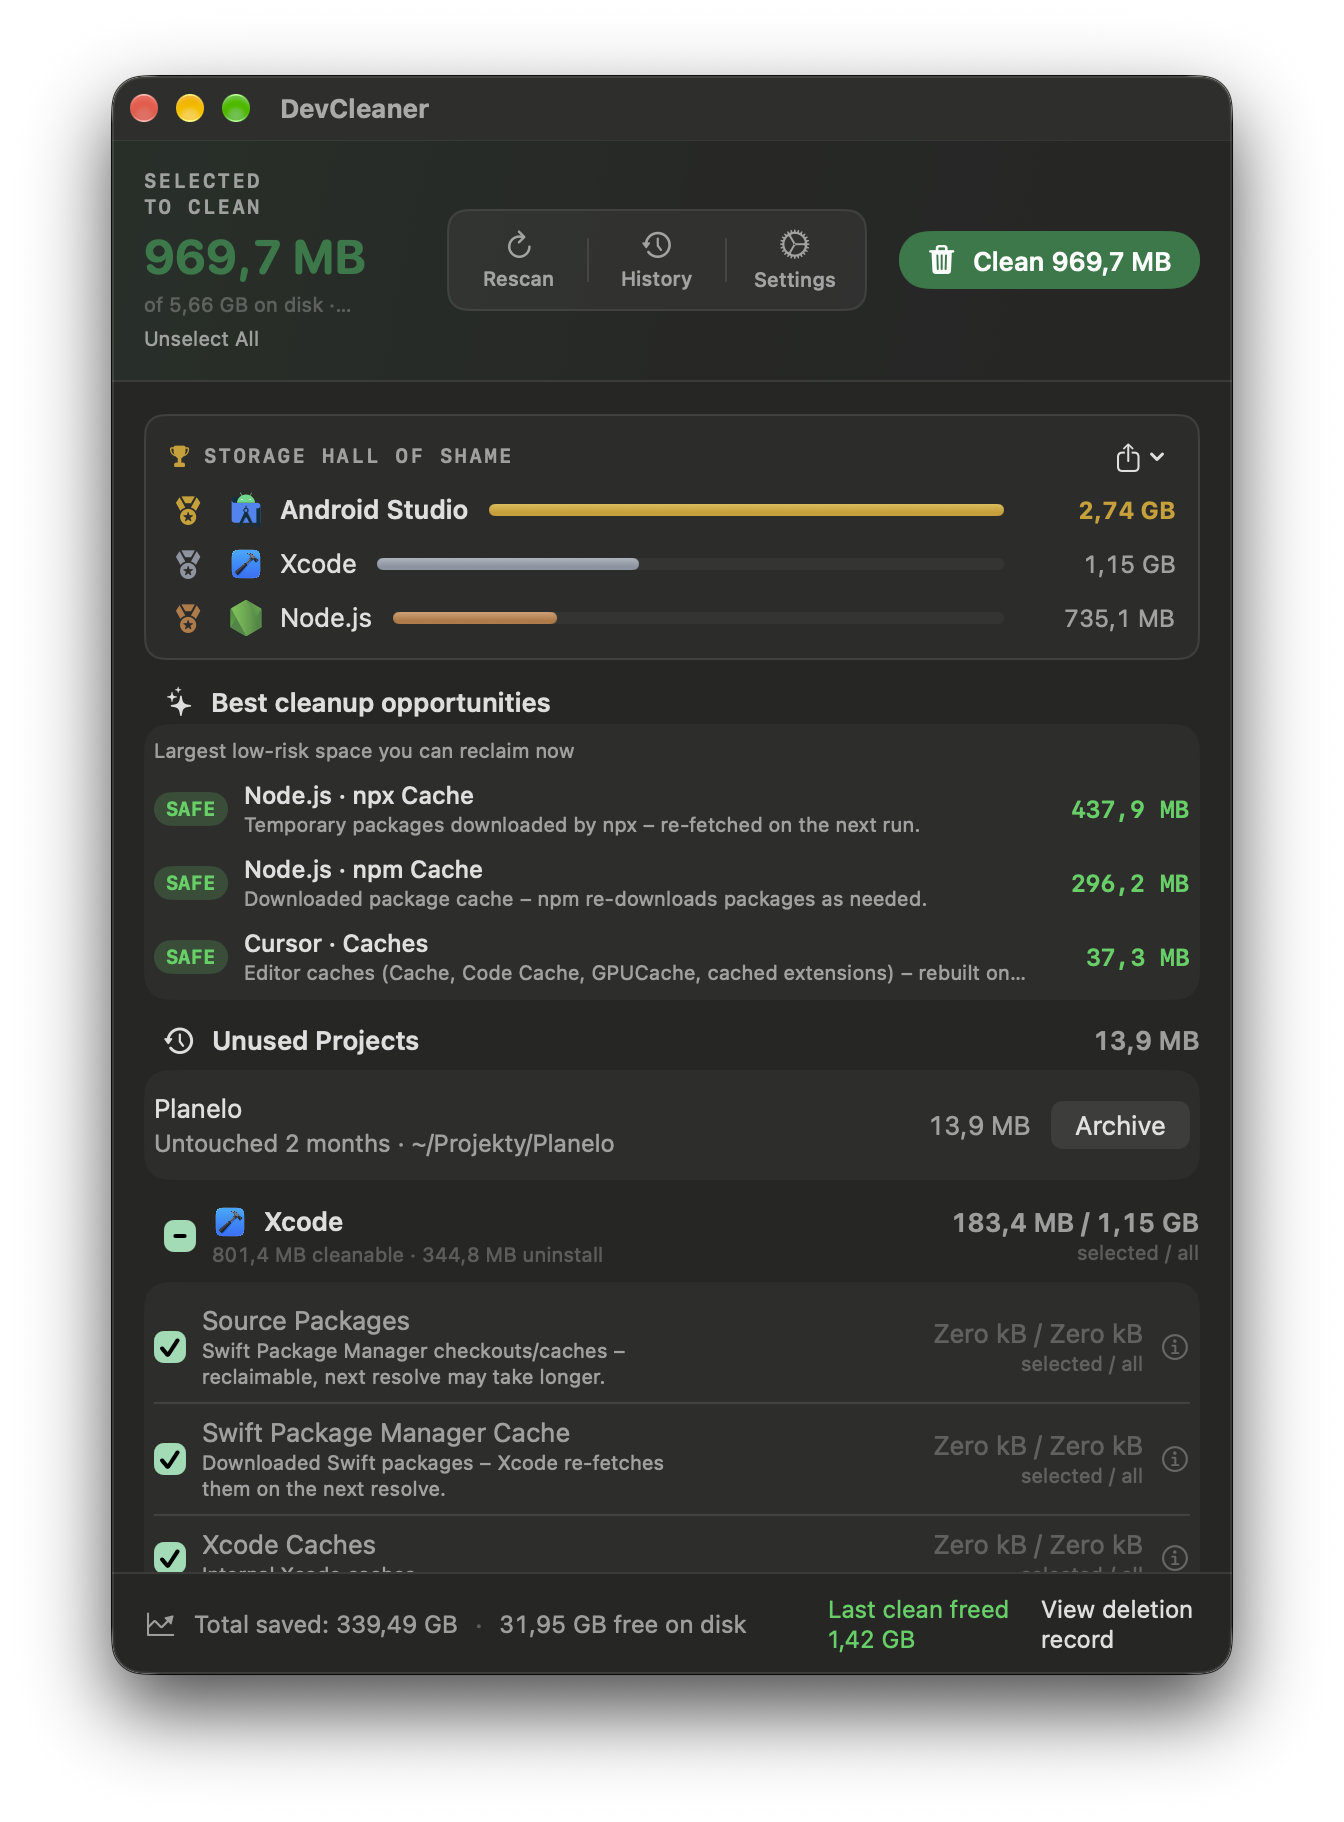The image size is (1344, 1822).
Task: Select the Node.js npx Cache opportunity
Action: (672, 809)
